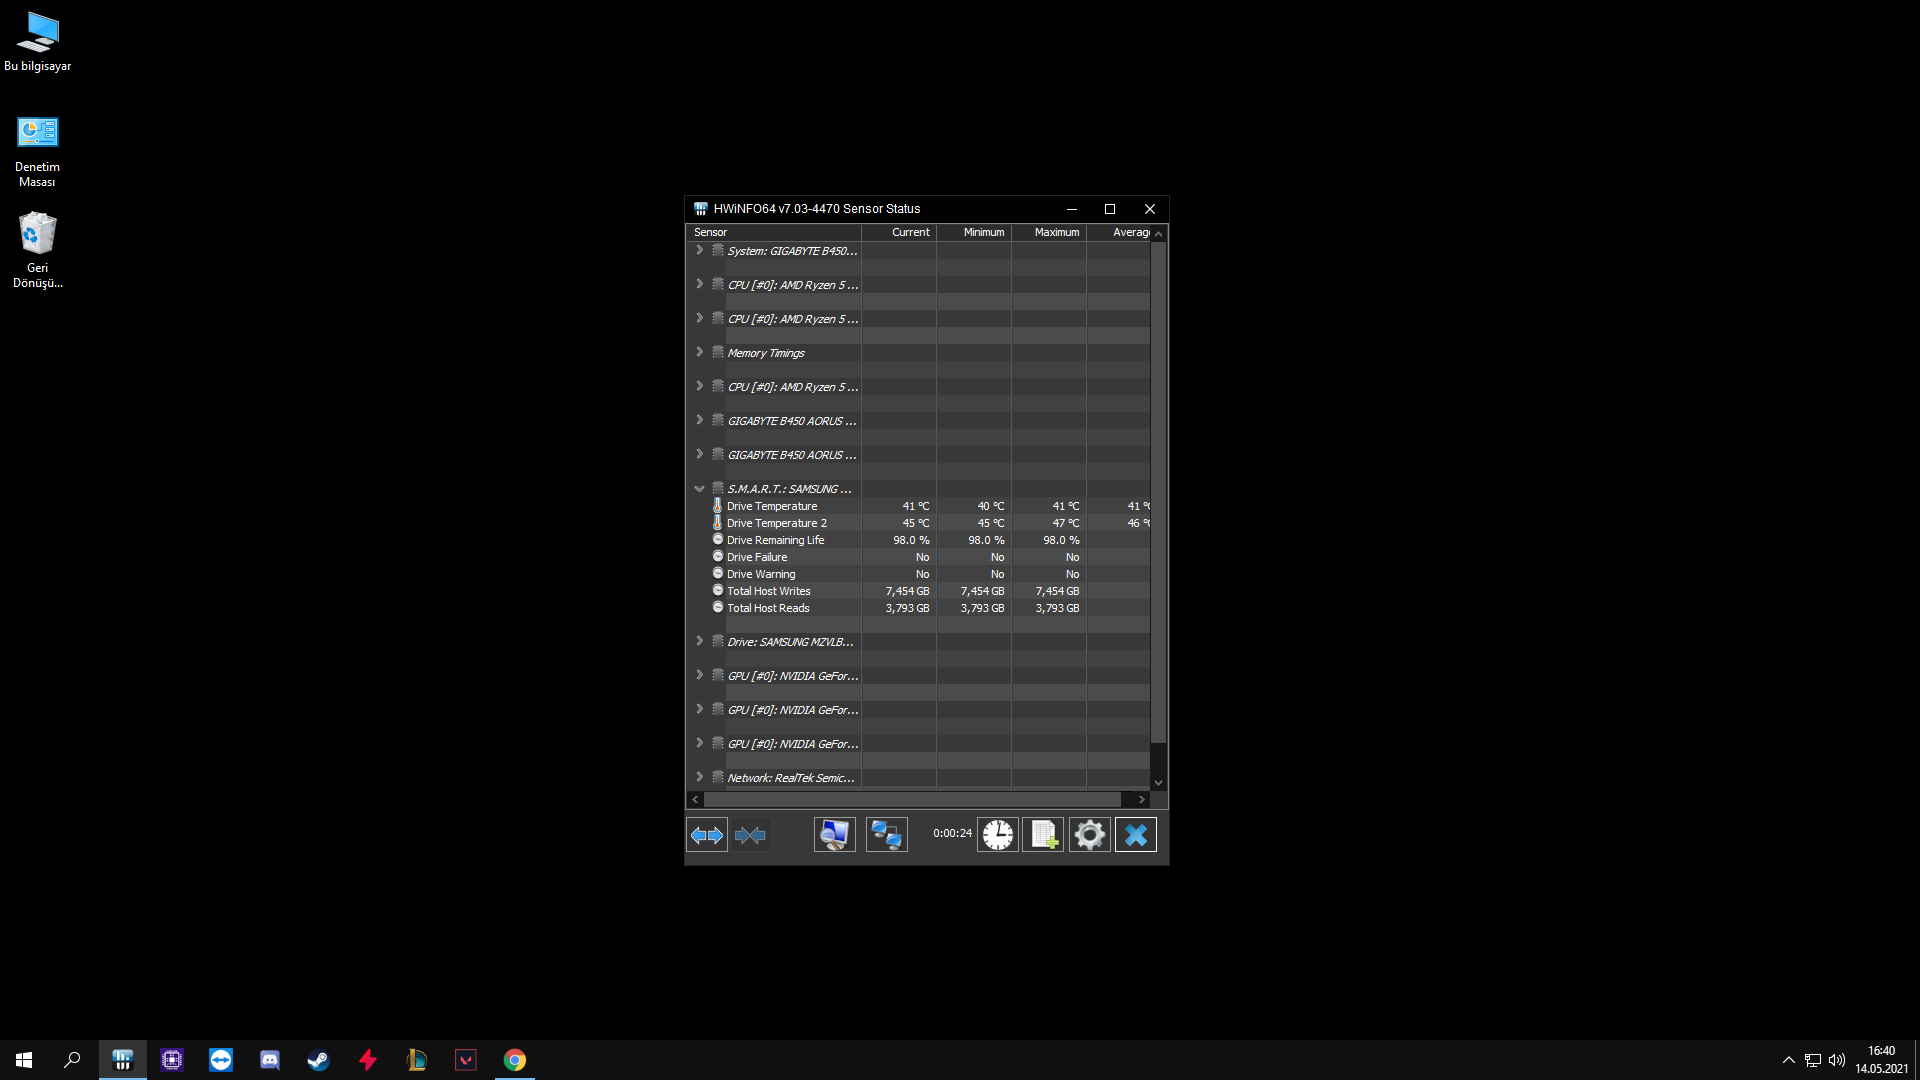Screen dimensions: 1920x1080
Task: Collapse the S.M.A.R.T. SAMSUNG sensor group
Action: [699, 489]
